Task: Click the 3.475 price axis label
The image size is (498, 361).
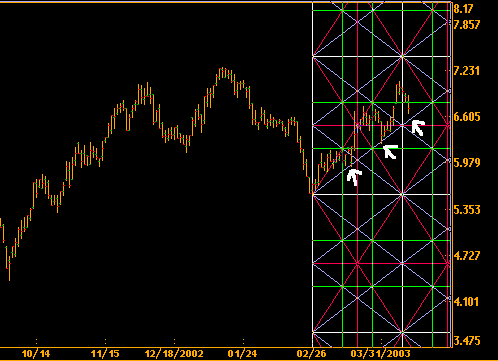Action: point(467,341)
